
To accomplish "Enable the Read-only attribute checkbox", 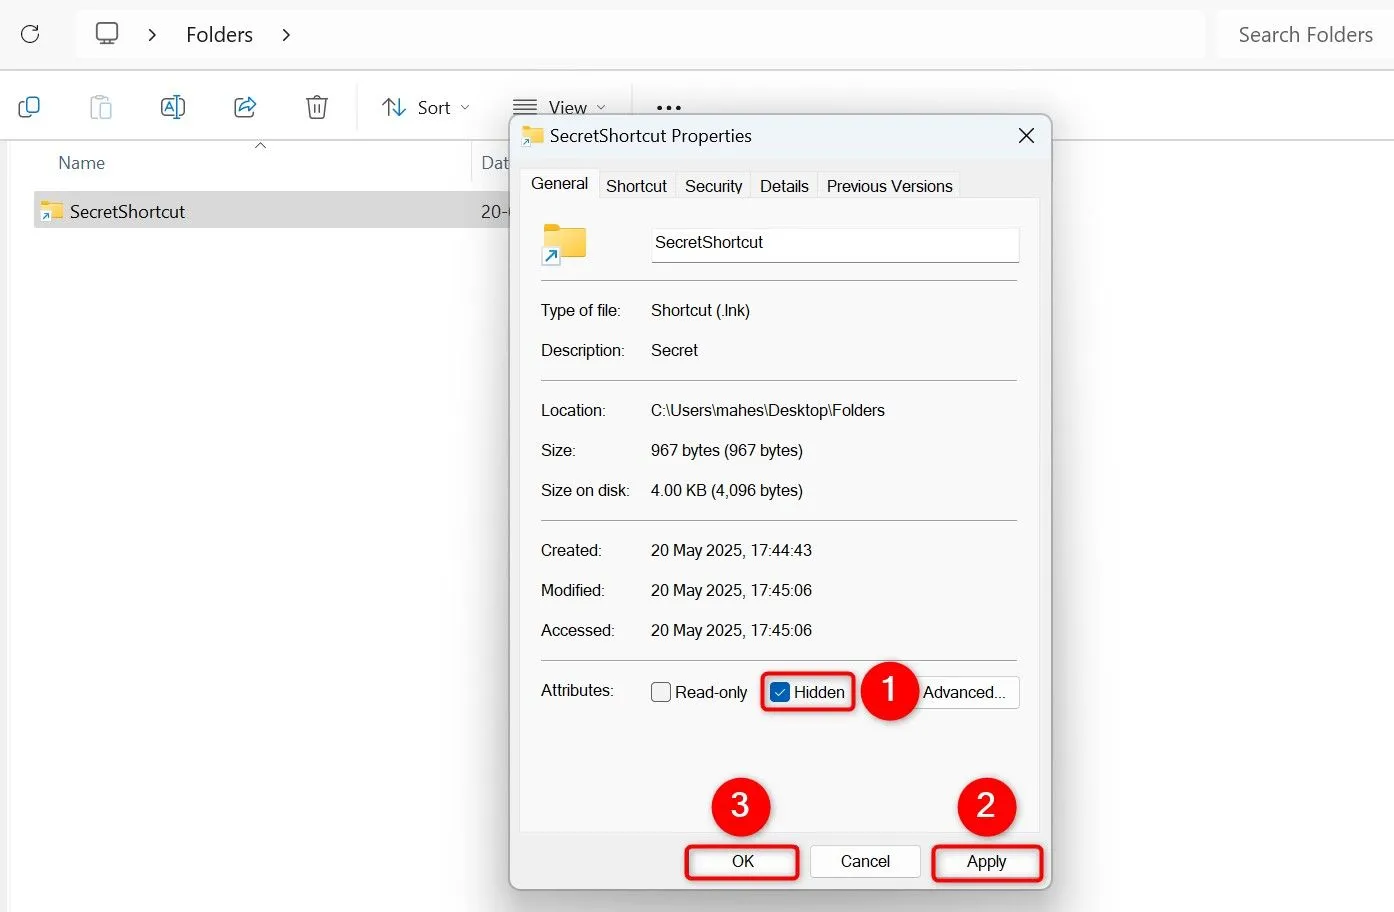I will 661,692.
